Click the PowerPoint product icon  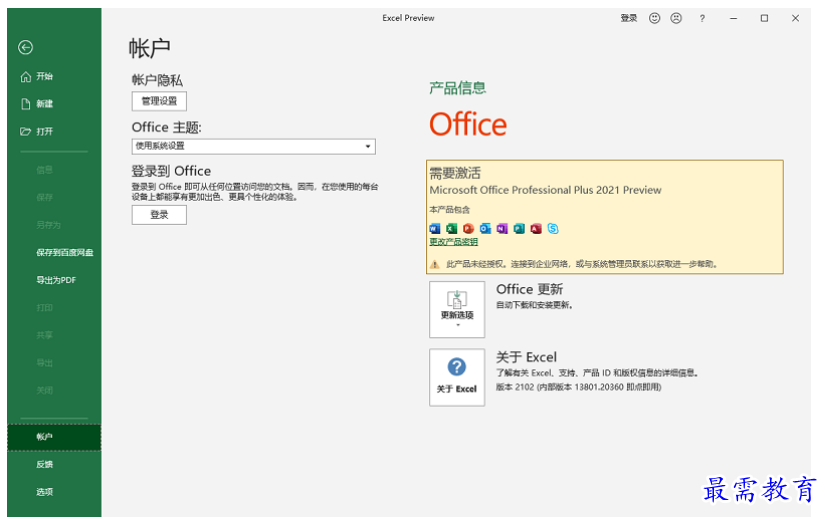pyautogui.click(x=468, y=228)
